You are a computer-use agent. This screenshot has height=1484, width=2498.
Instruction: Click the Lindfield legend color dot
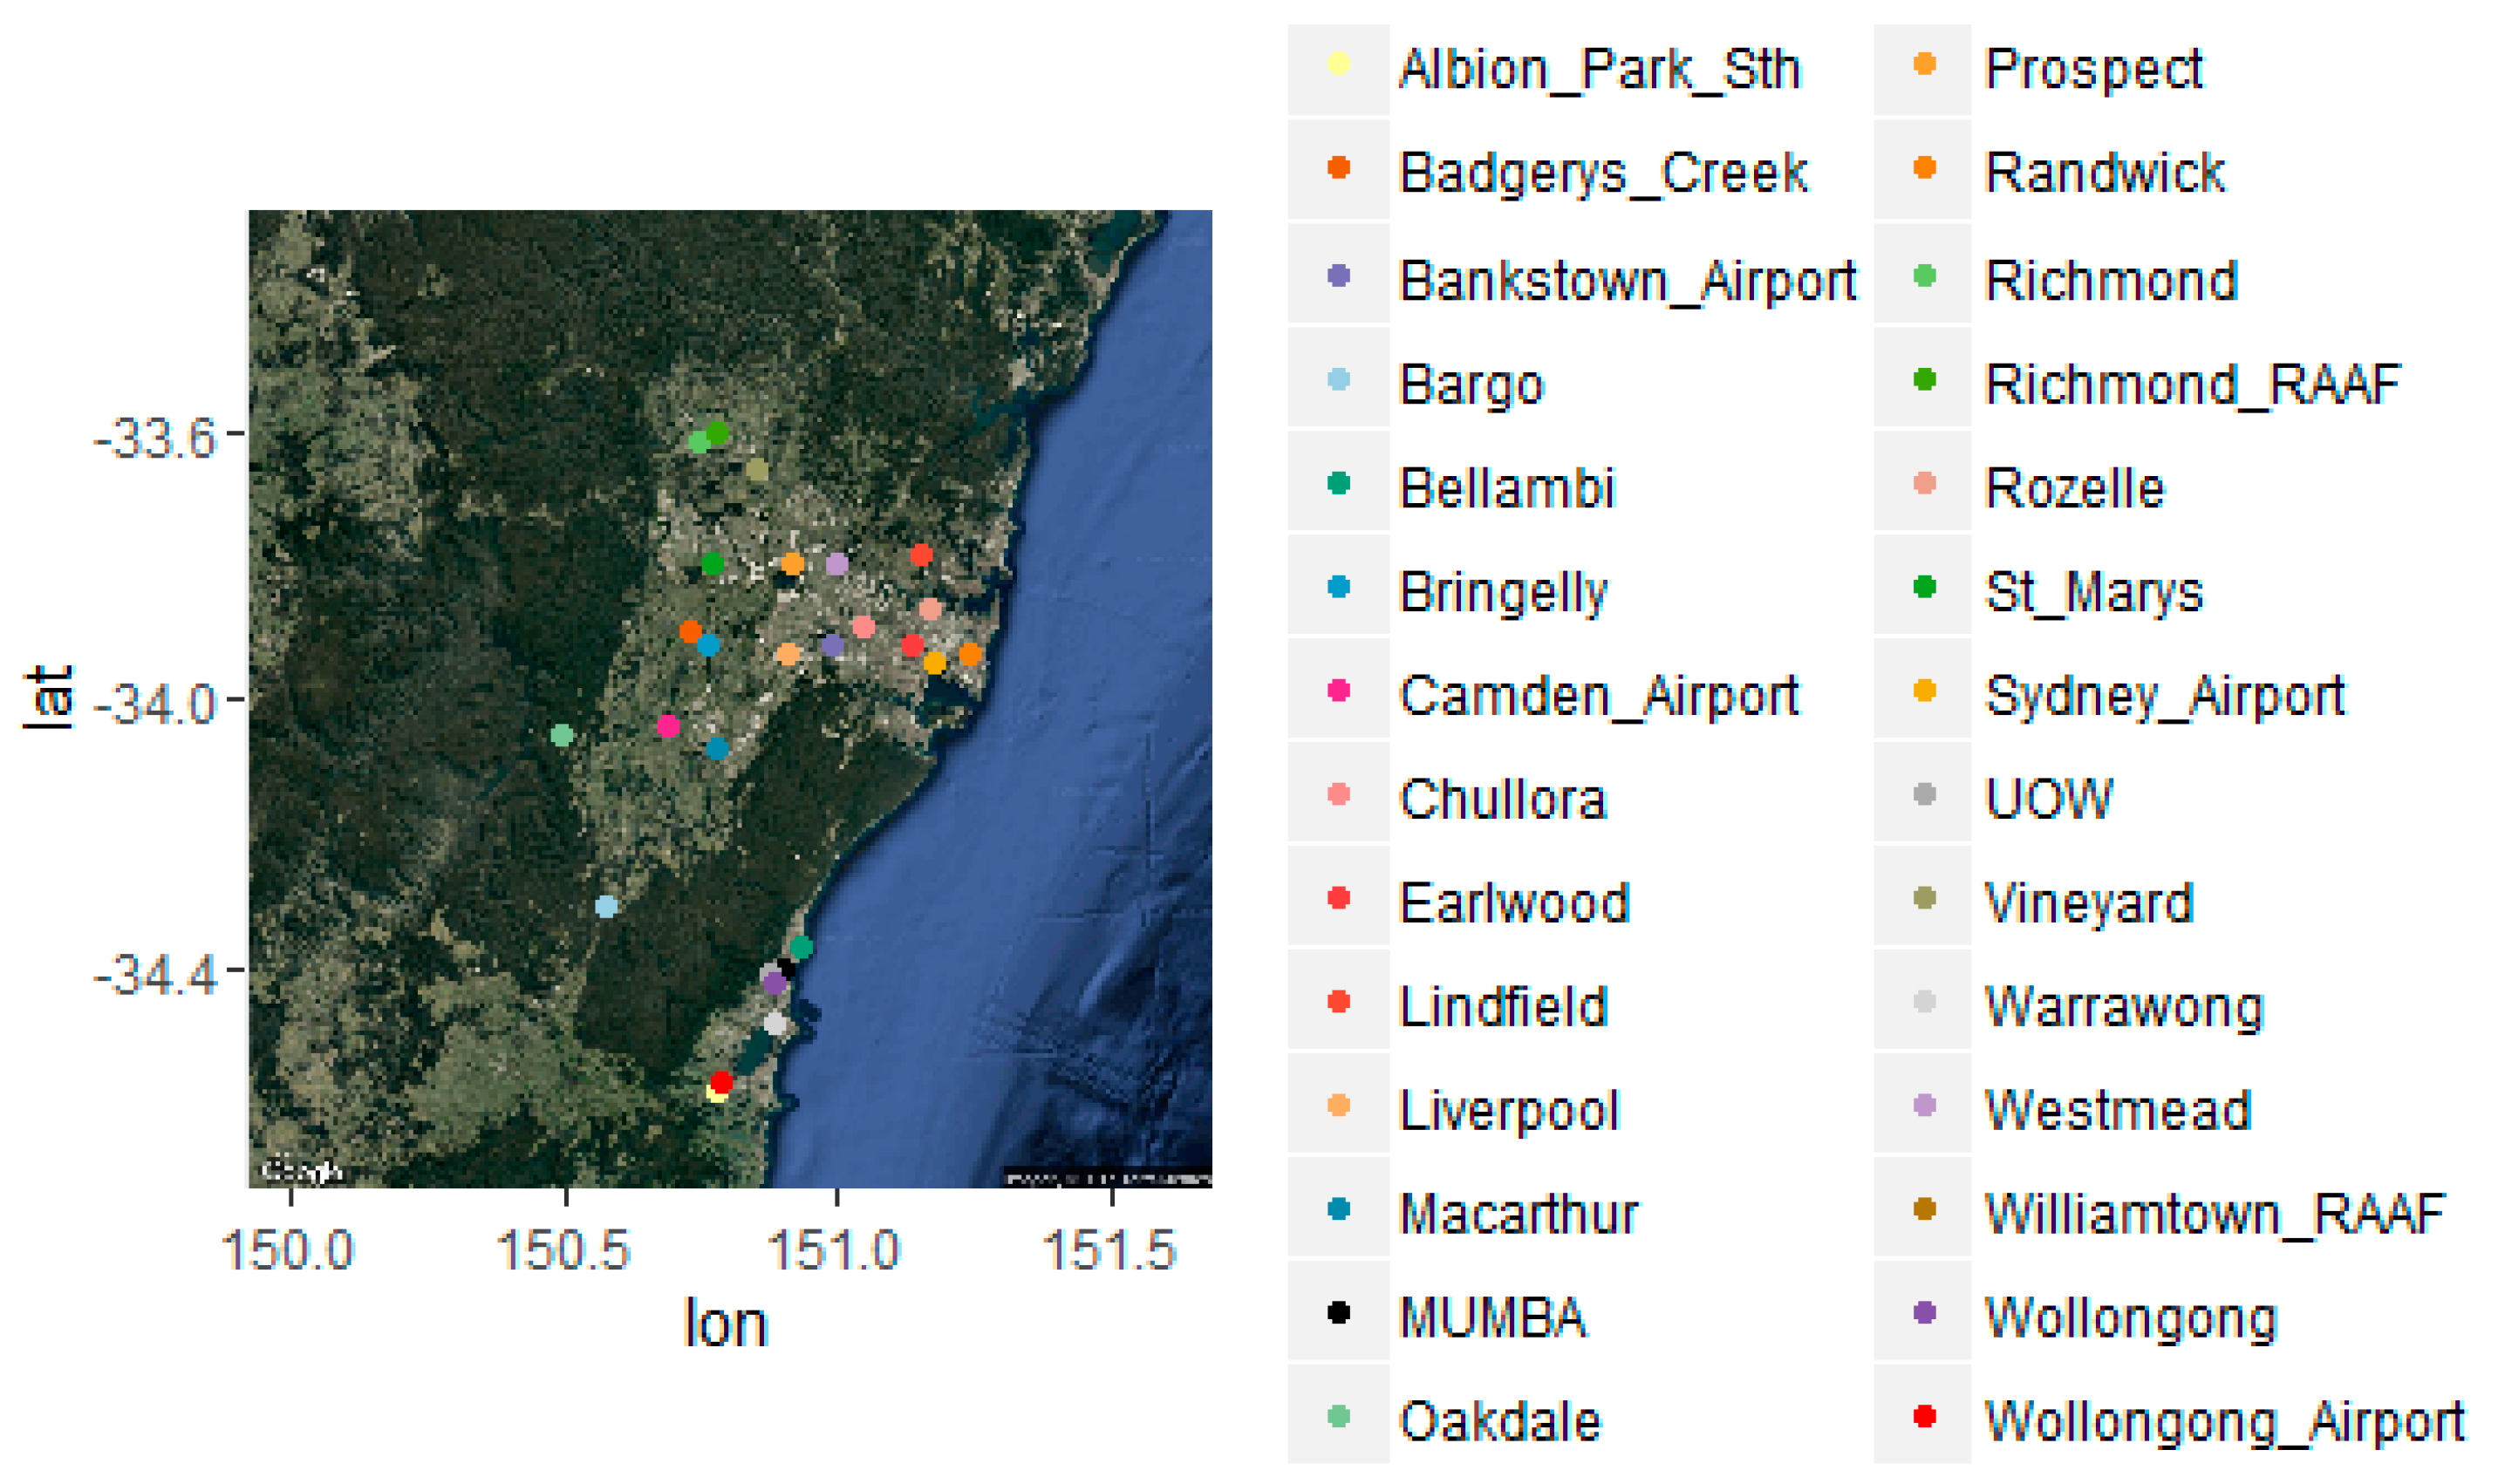click(x=1338, y=1002)
